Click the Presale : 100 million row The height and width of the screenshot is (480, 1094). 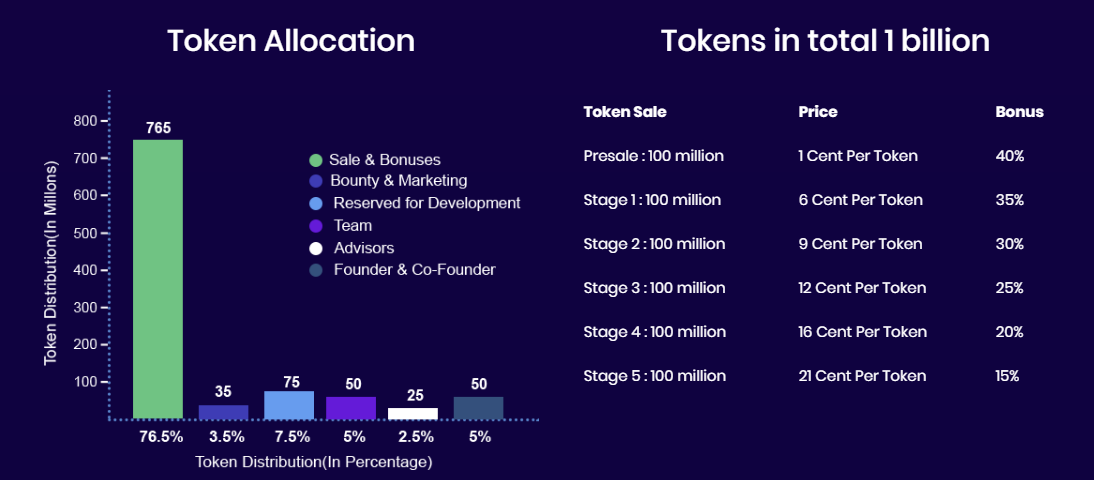pyautogui.click(x=653, y=156)
